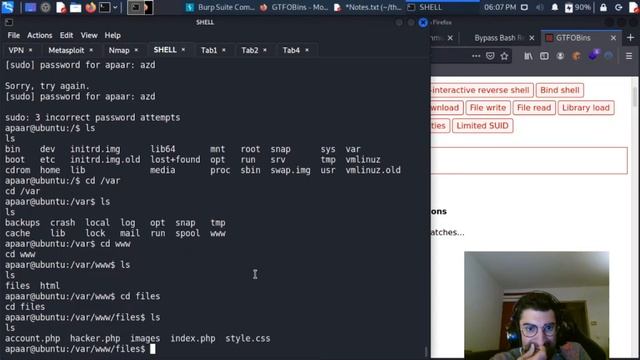640x360 pixels.
Task: Toggle the Firefox sidebar icon
Action: tap(544, 56)
